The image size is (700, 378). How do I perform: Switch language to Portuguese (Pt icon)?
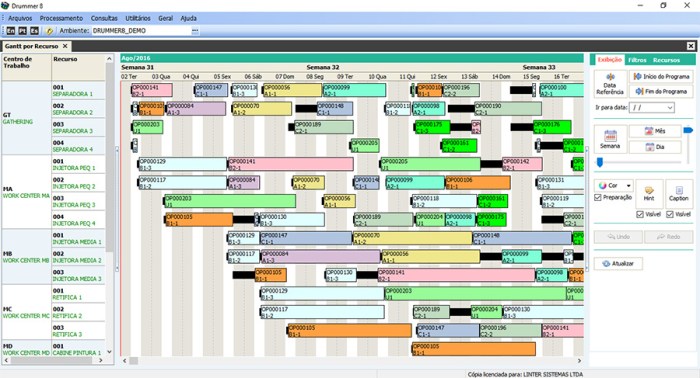coord(22,31)
